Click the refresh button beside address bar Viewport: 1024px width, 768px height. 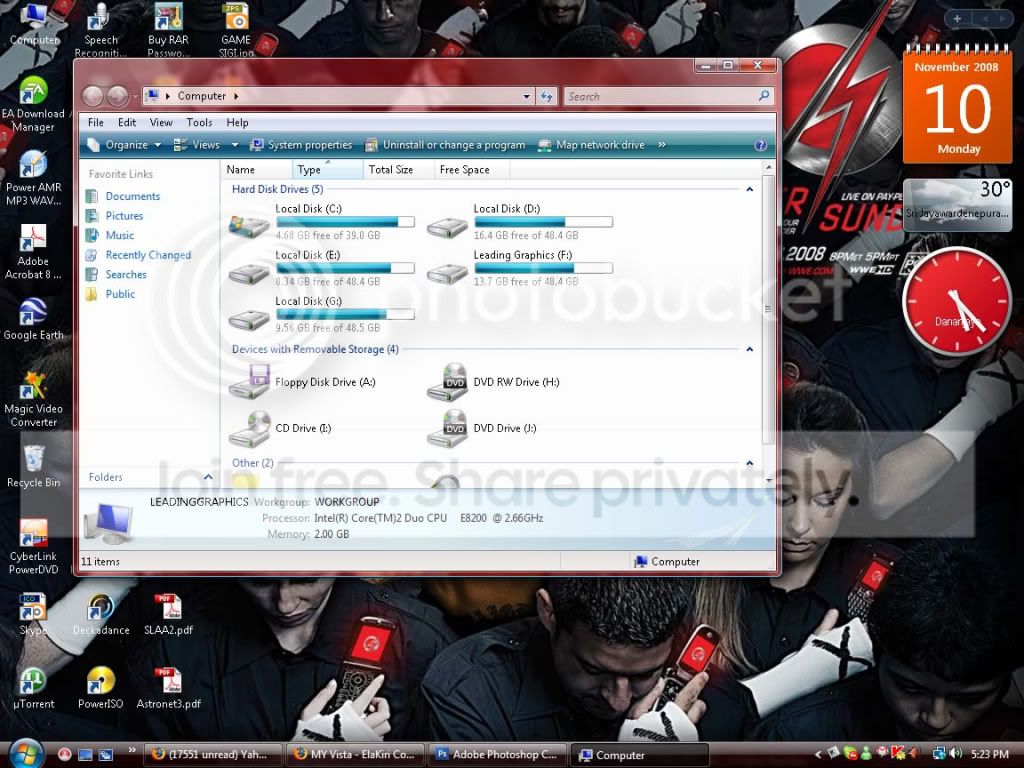547,97
